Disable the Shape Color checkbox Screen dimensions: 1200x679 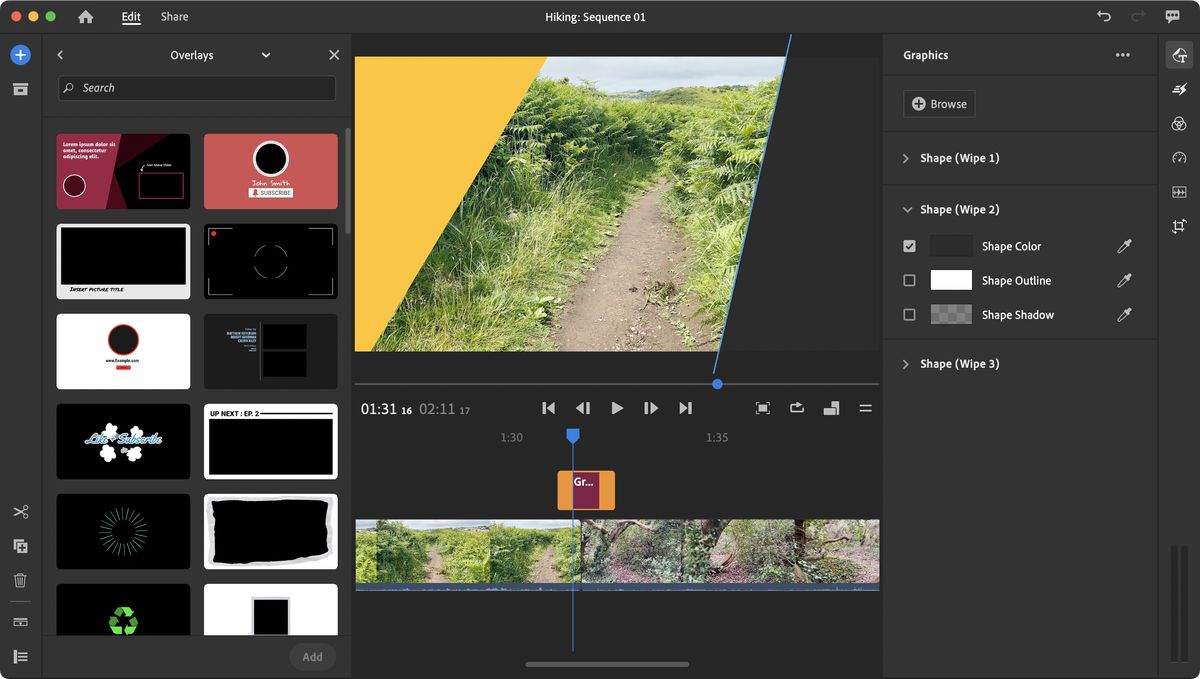[909, 246]
